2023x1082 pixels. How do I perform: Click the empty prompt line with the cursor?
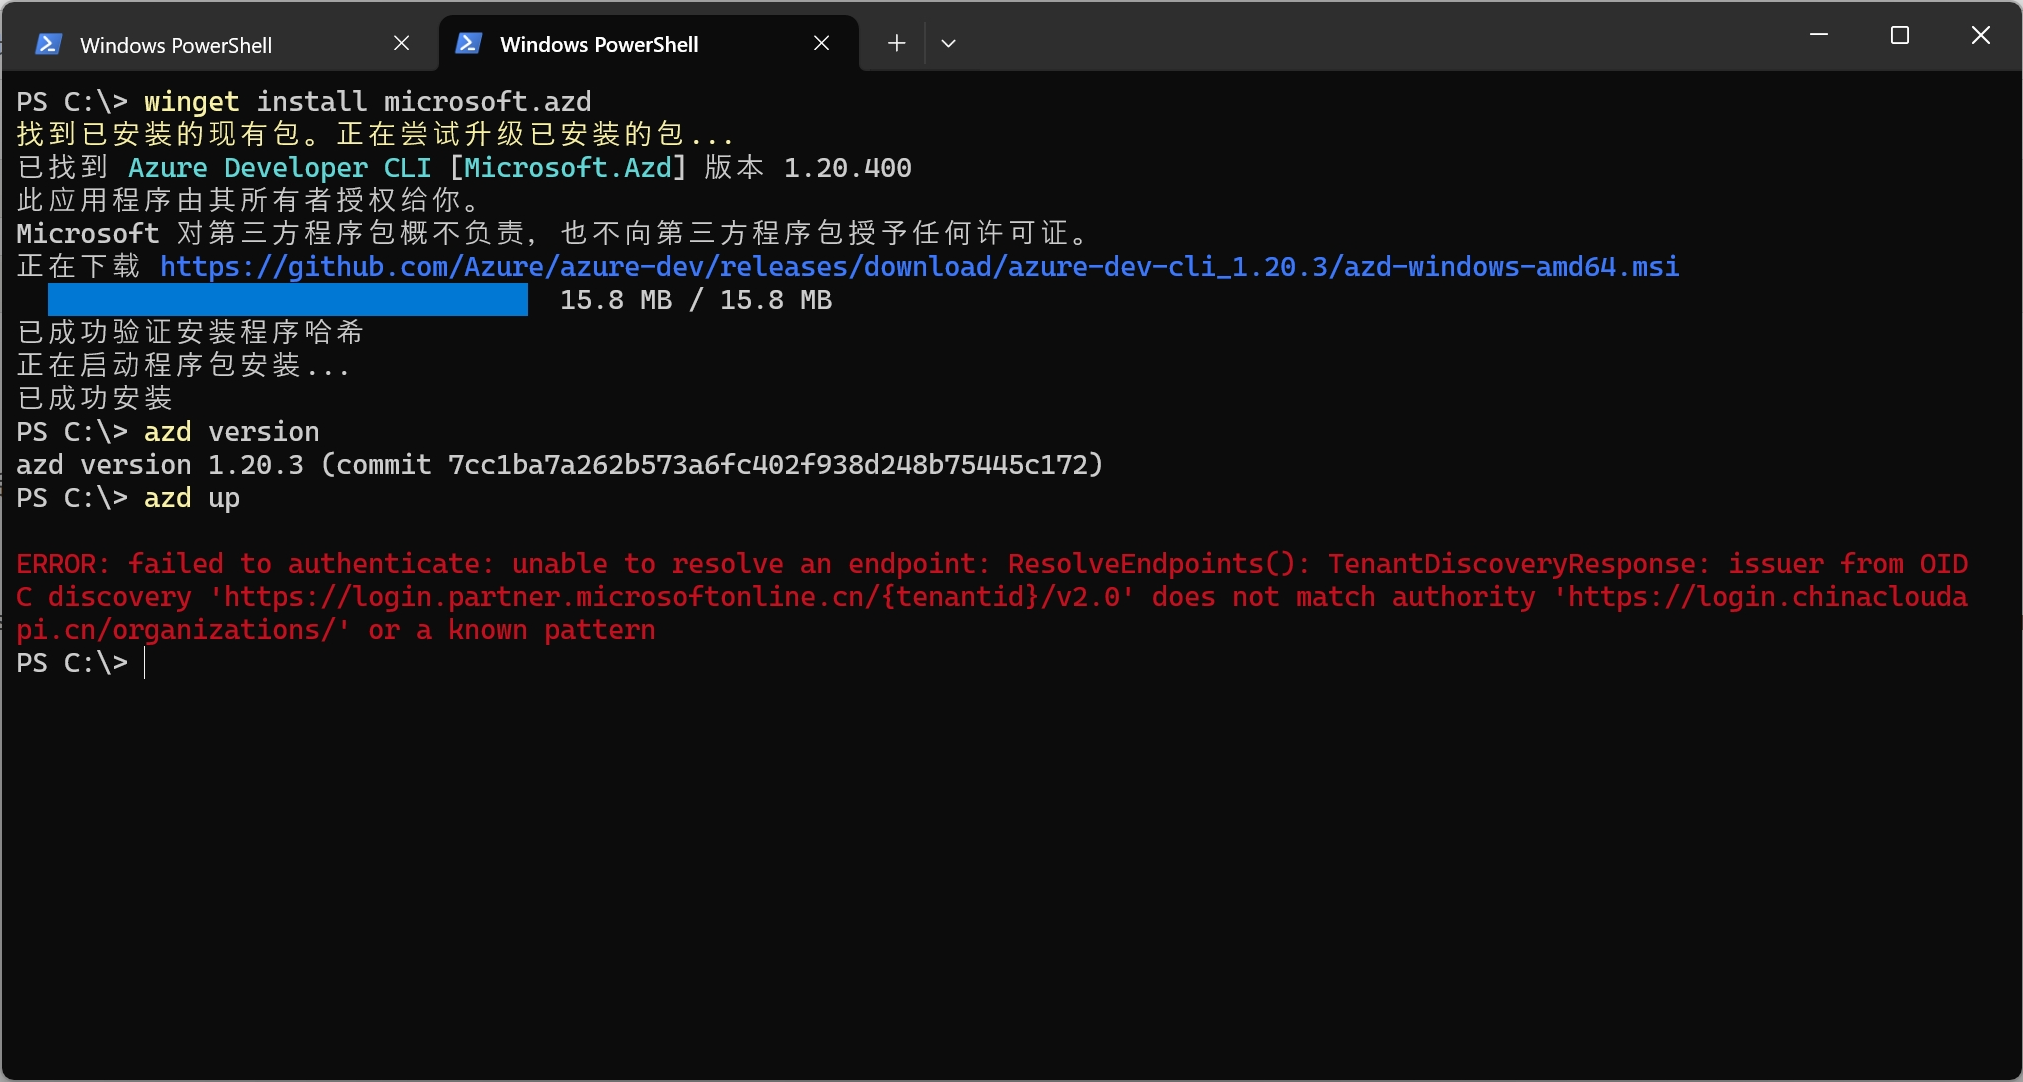pos(400,663)
